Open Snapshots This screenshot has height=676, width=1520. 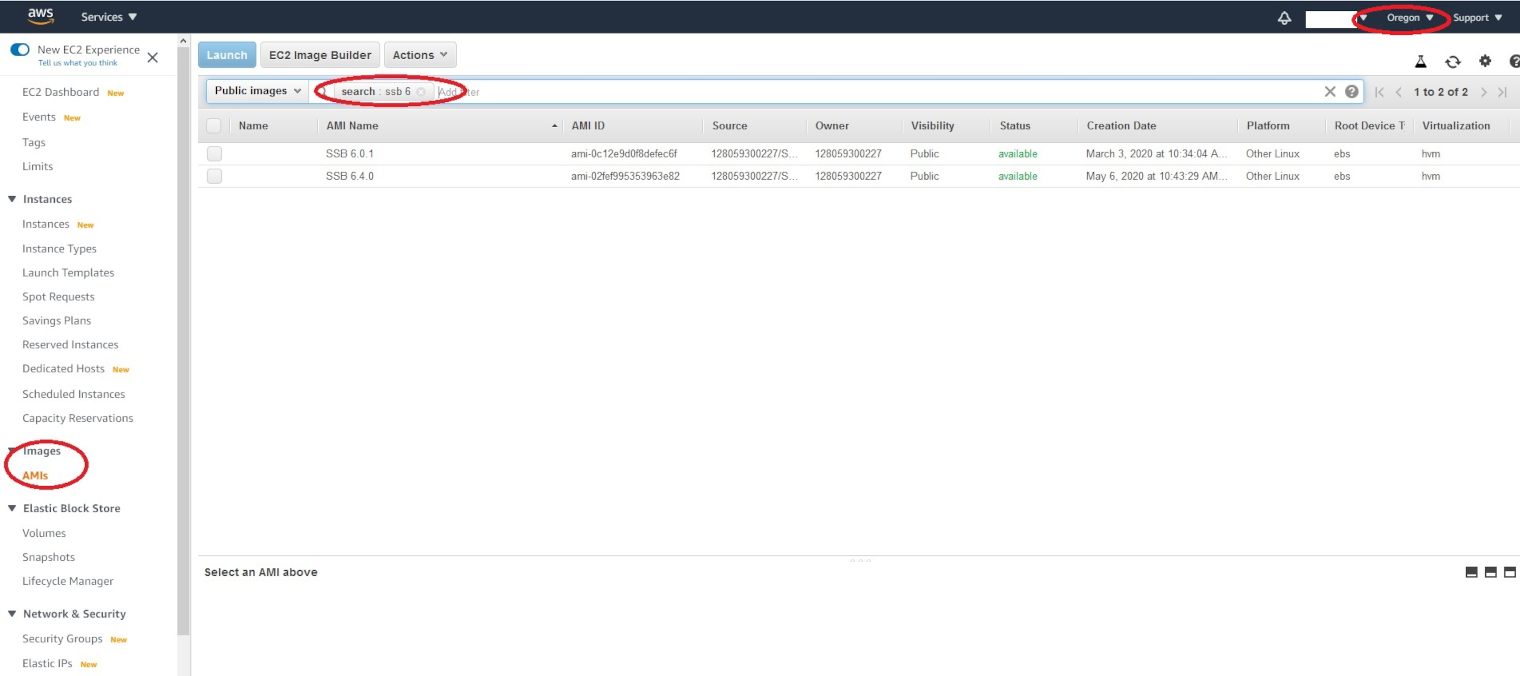49,557
